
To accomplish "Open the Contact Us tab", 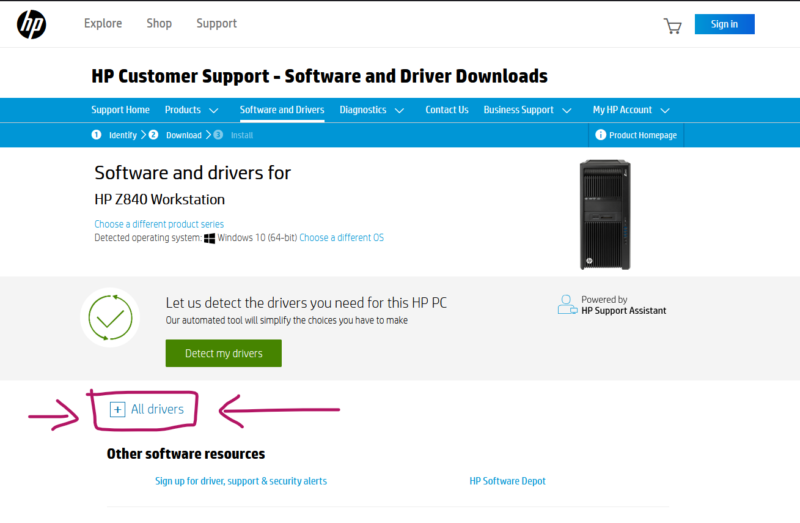I will coord(447,110).
